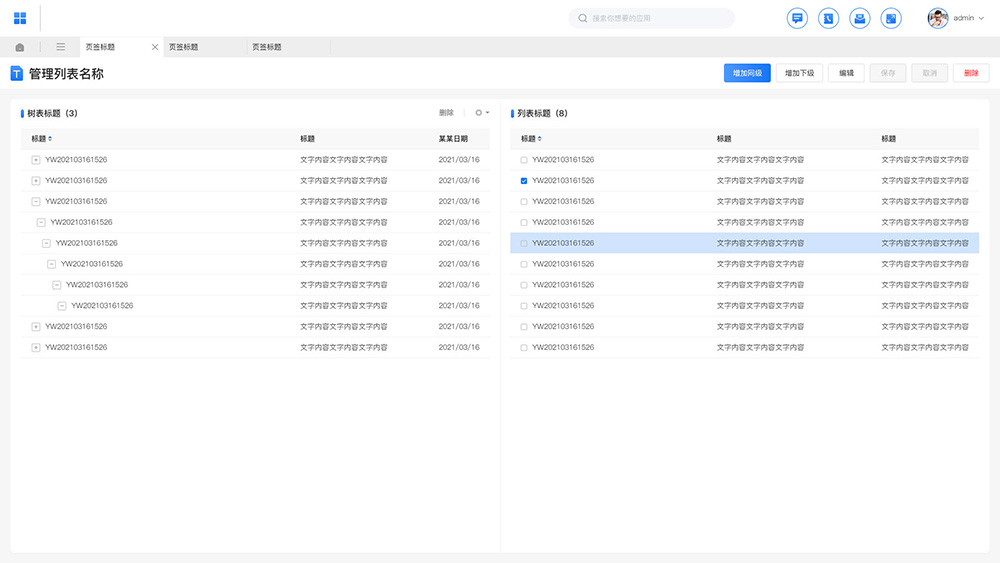Tick the checkbox in the third list row
This screenshot has width=1000, height=563.
tap(524, 201)
